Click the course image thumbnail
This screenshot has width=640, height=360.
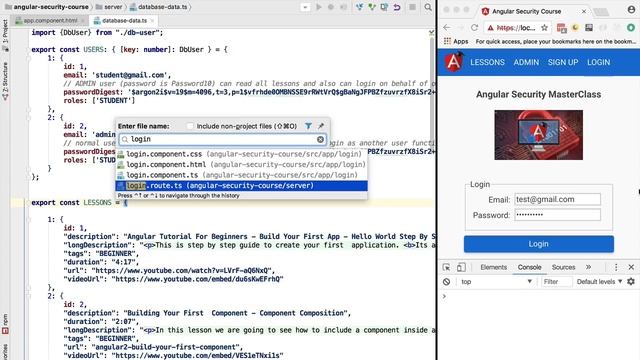(x=538, y=135)
